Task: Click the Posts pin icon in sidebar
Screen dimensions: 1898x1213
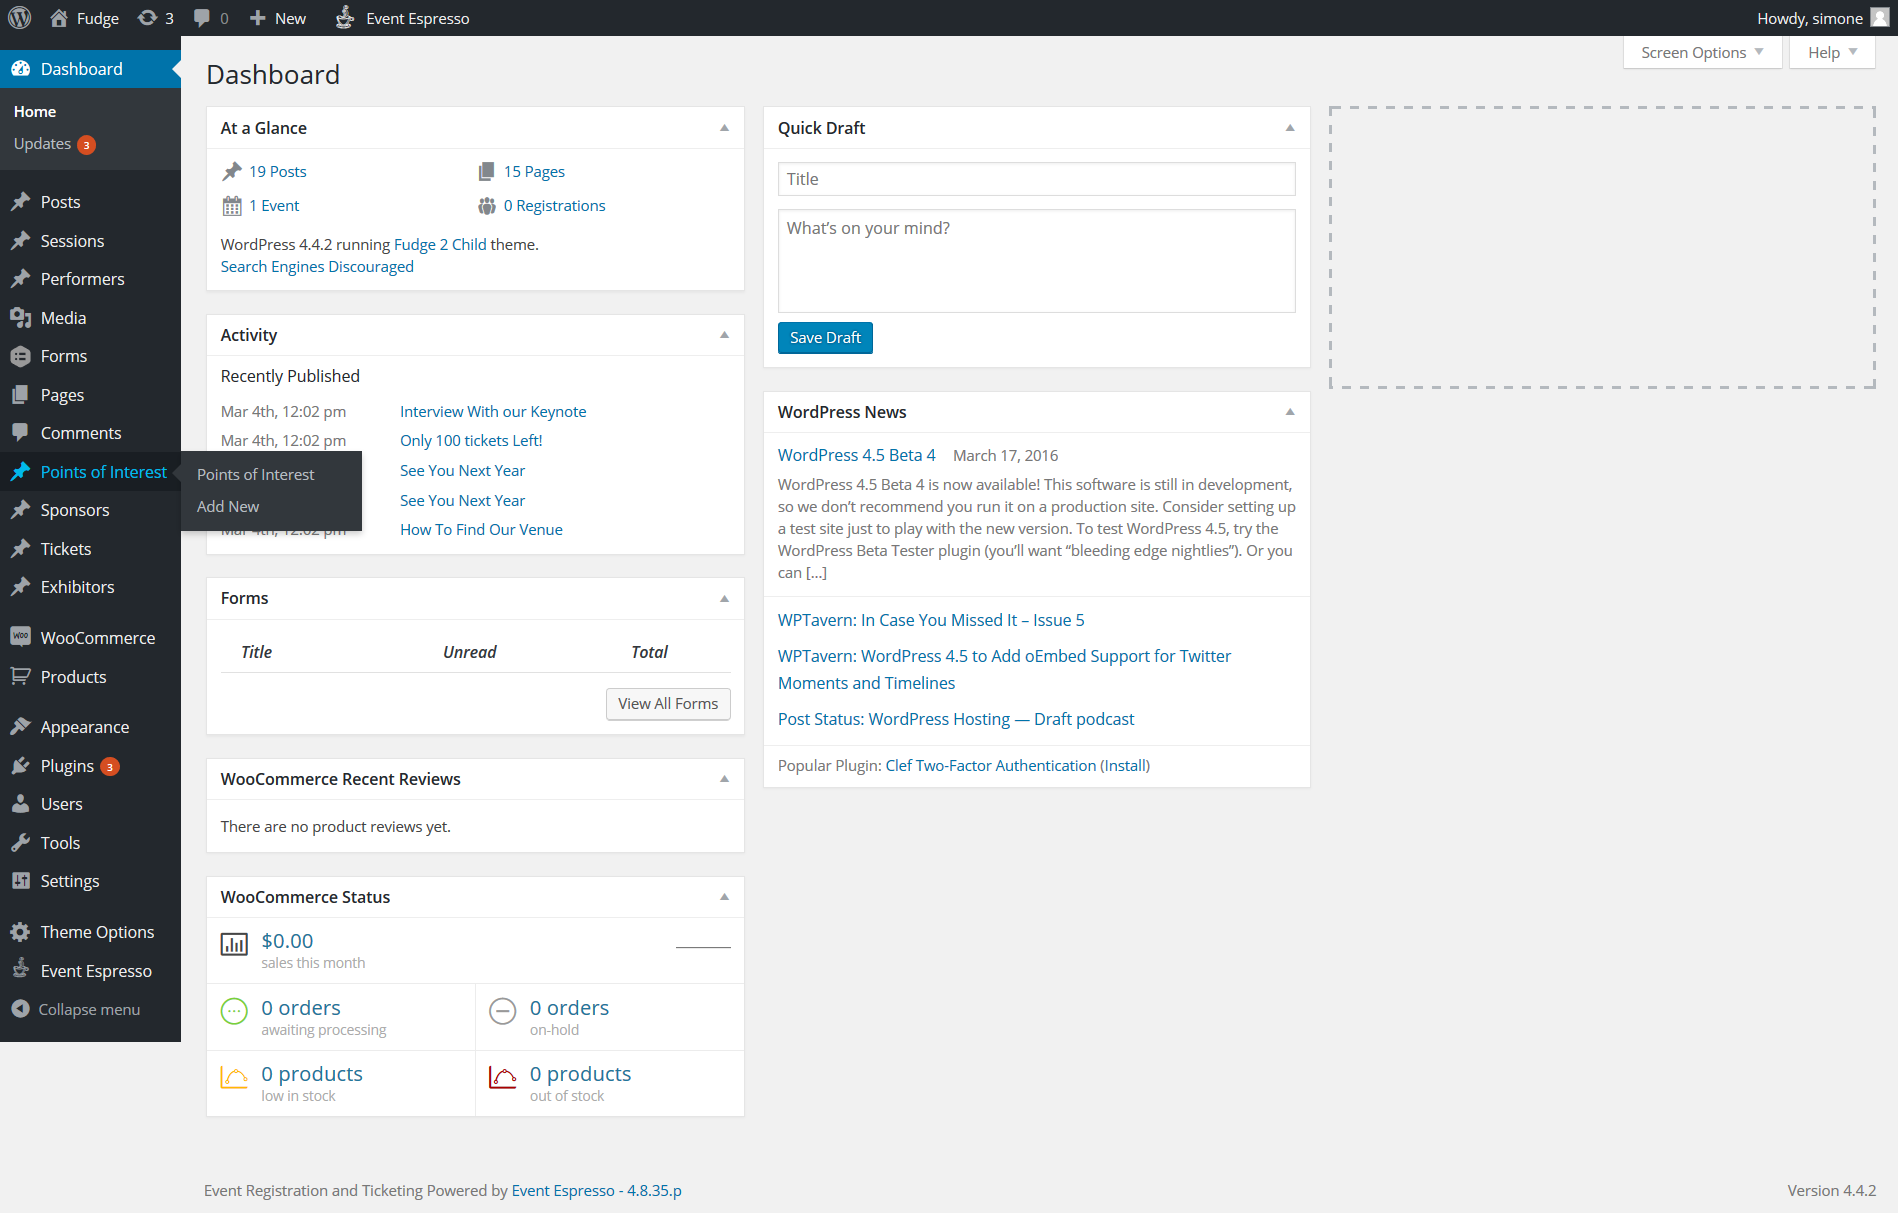Action: click(x=20, y=202)
